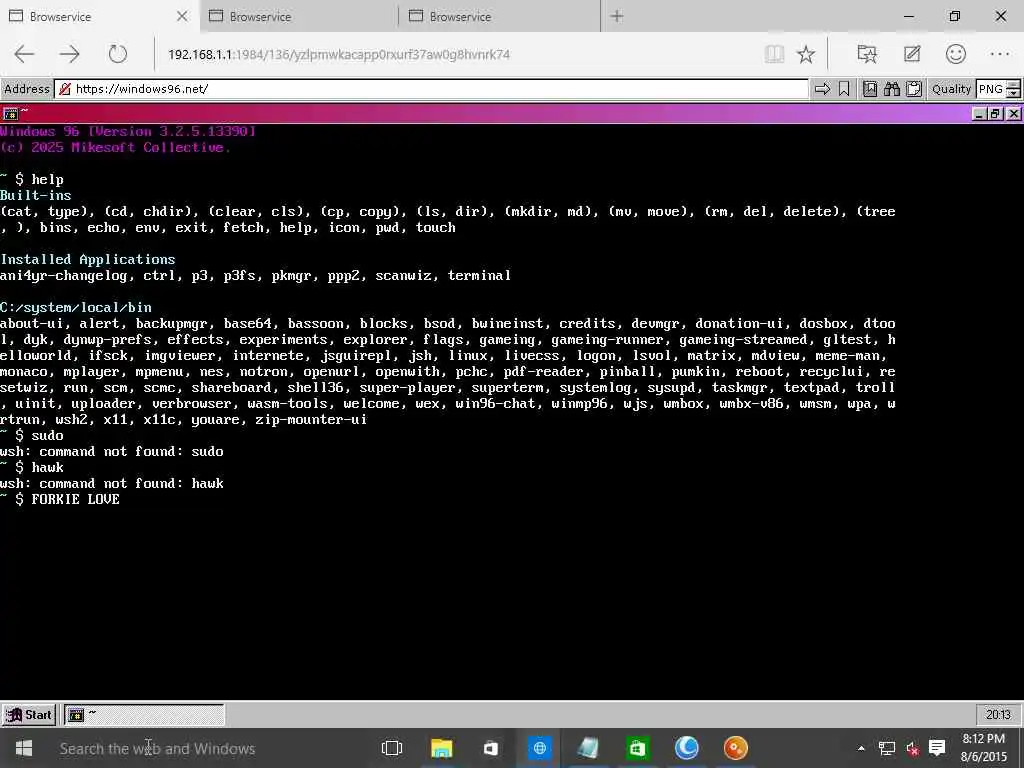Open the white Store bag taskbar icon

point(490,748)
